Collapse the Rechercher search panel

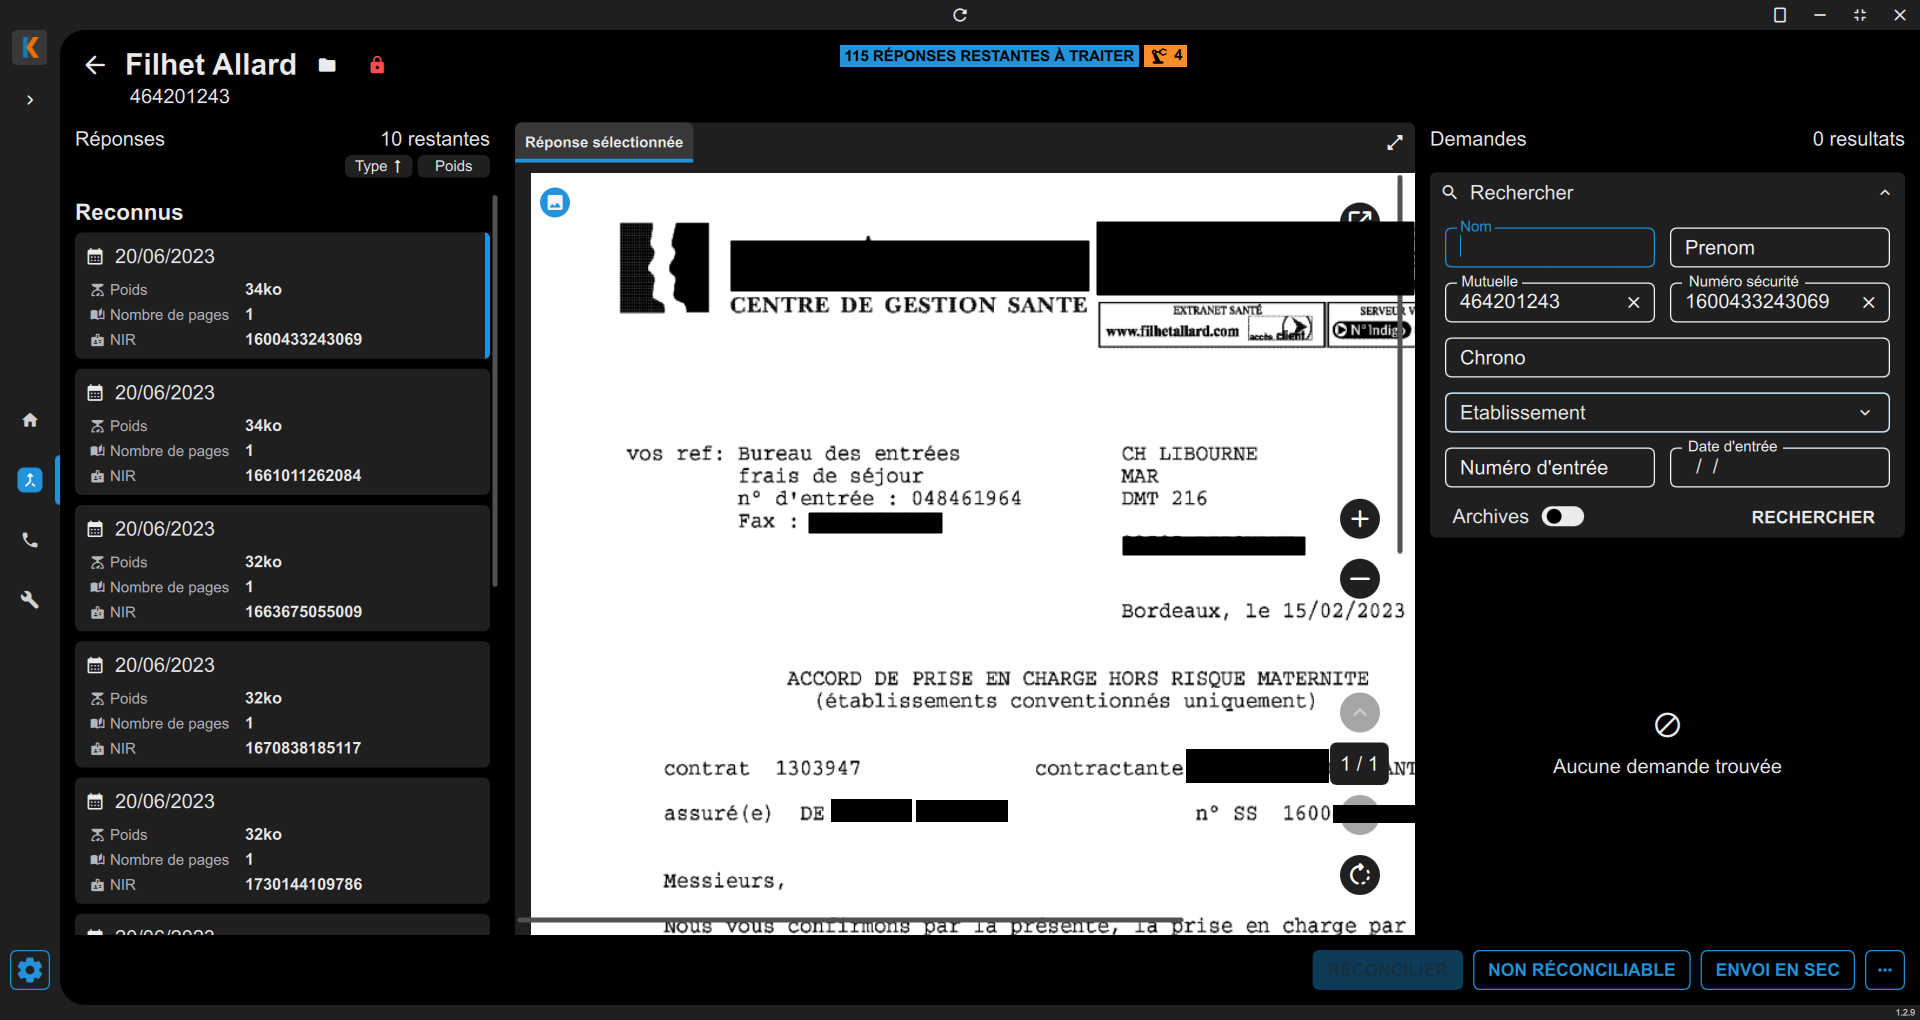1884,193
